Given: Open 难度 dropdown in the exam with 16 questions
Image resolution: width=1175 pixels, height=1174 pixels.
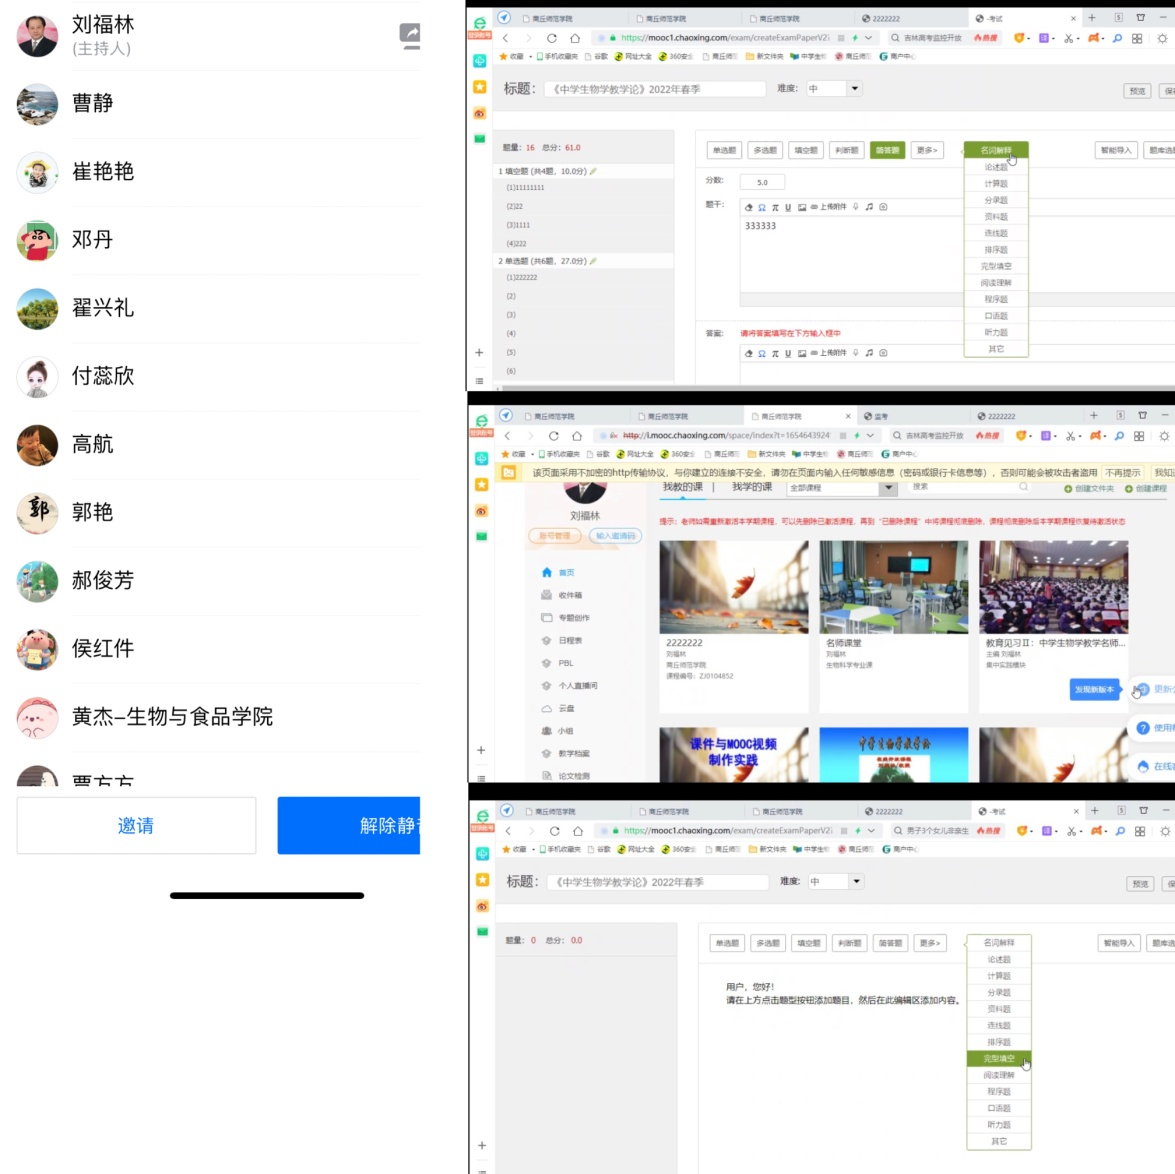Looking at the screenshot, I should 854,89.
